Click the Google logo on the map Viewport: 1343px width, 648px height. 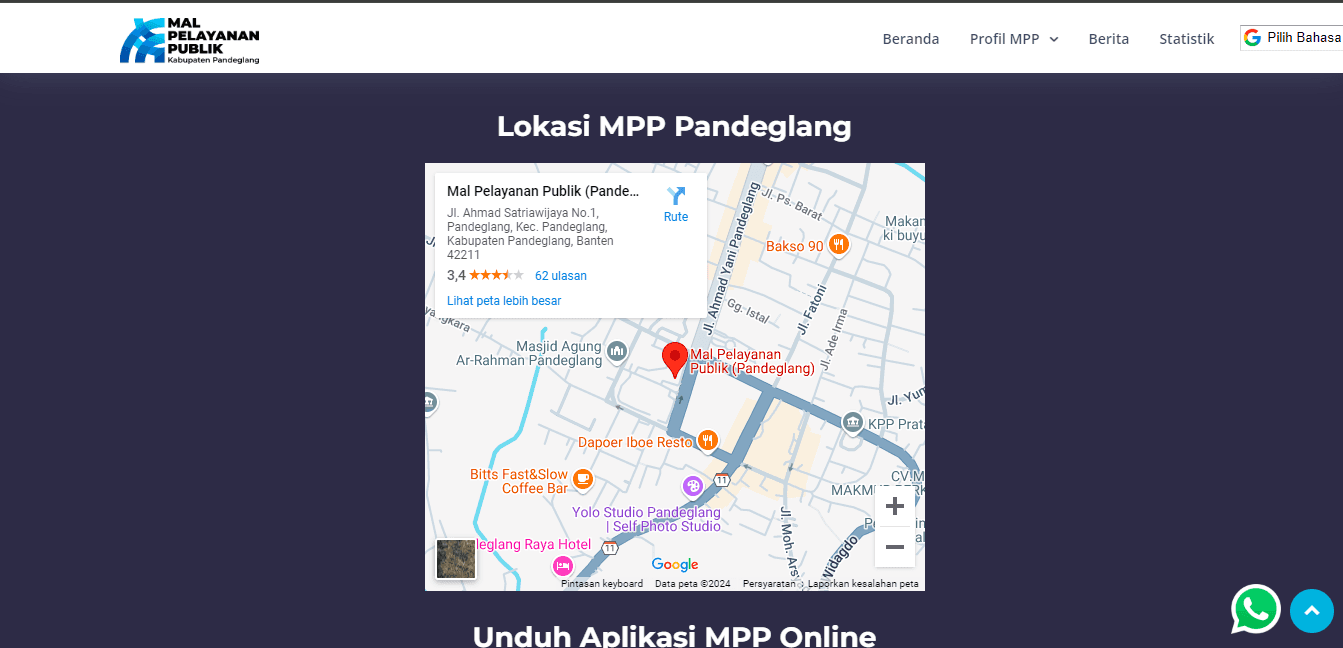tap(675, 565)
